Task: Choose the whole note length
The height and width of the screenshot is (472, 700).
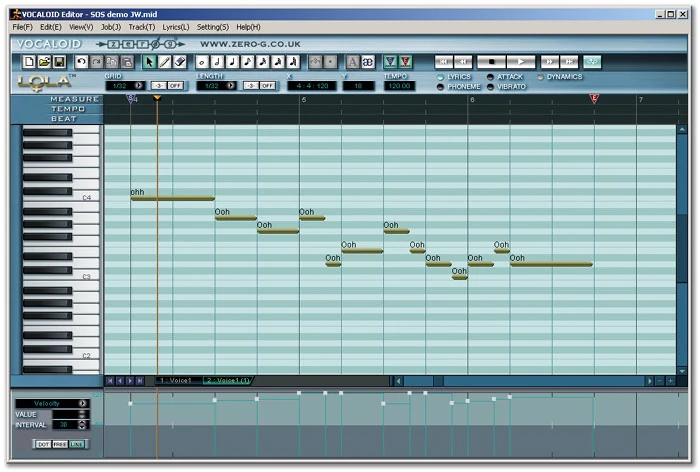Action: click(202, 62)
